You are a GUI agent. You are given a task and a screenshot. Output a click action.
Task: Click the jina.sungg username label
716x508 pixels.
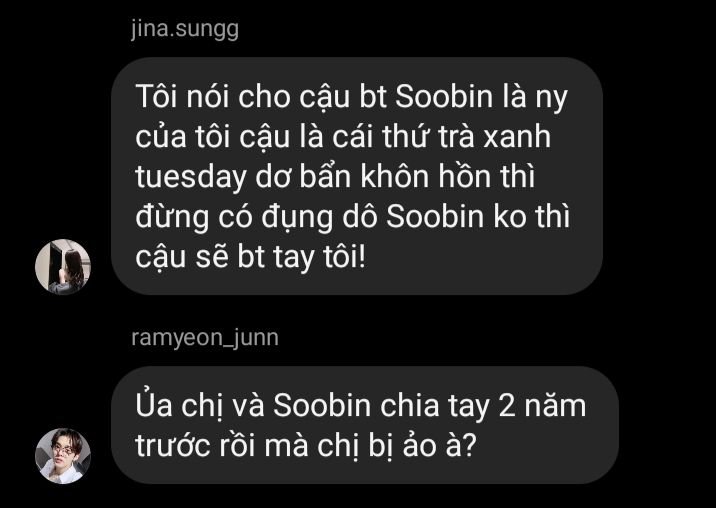pos(185,30)
